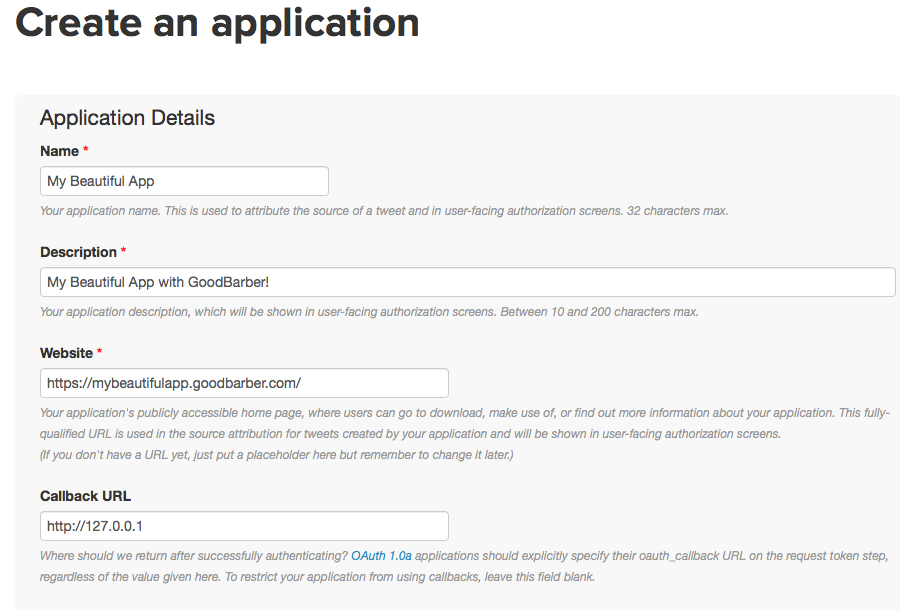Select the Website URL input box
This screenshot has width=900, height=610.
click(244, 383)
